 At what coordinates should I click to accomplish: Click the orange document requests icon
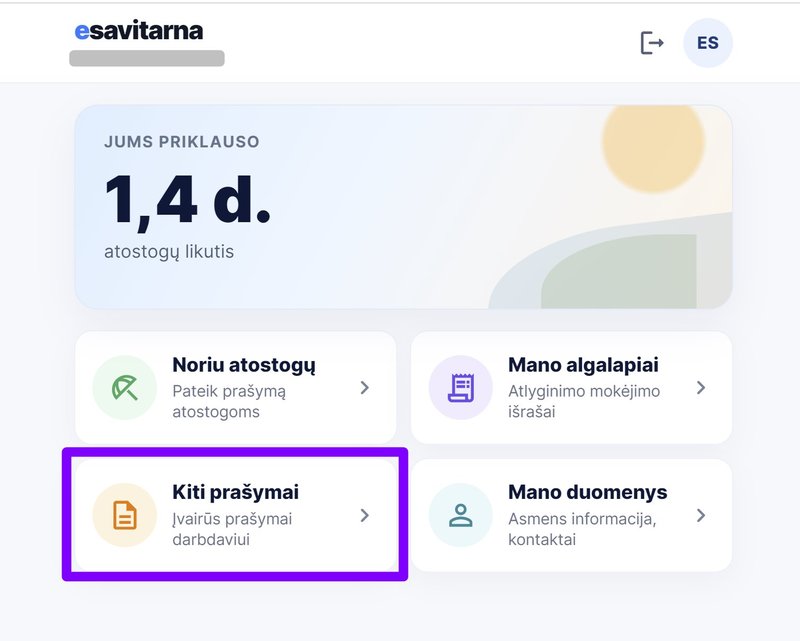click(x=124, y=515)
